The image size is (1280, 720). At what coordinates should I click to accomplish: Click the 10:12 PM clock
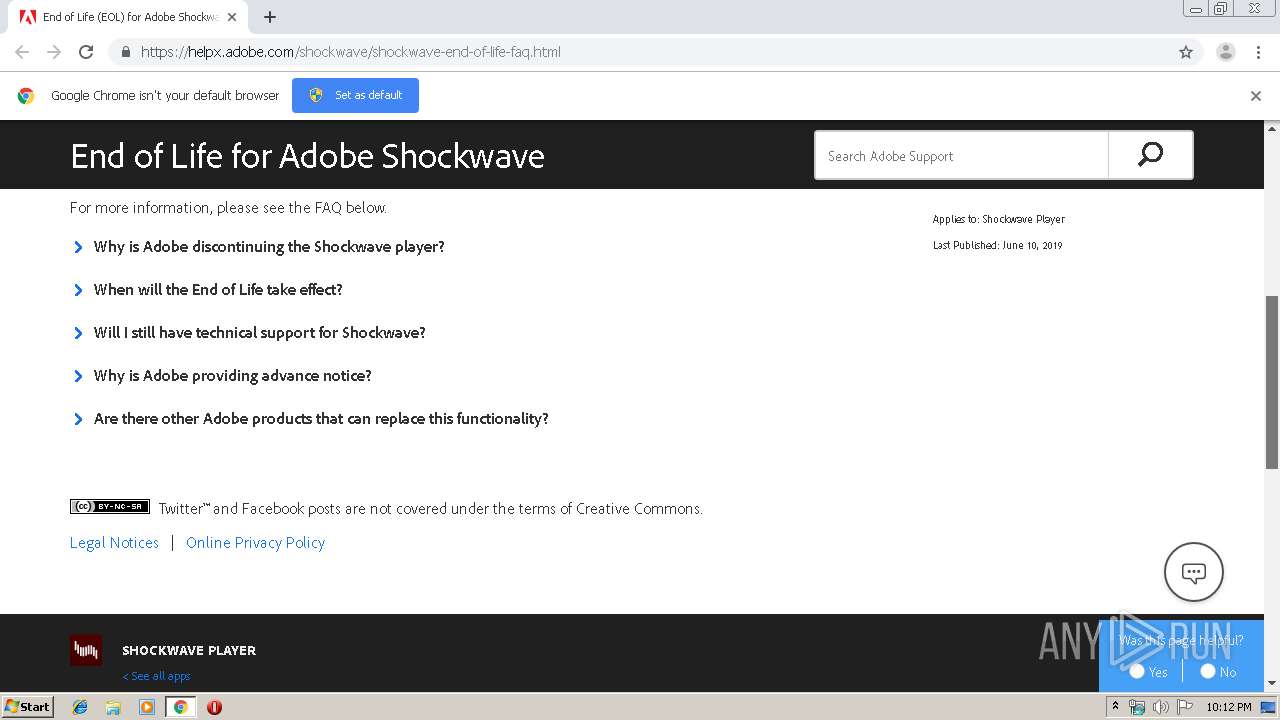[1228, 707]
